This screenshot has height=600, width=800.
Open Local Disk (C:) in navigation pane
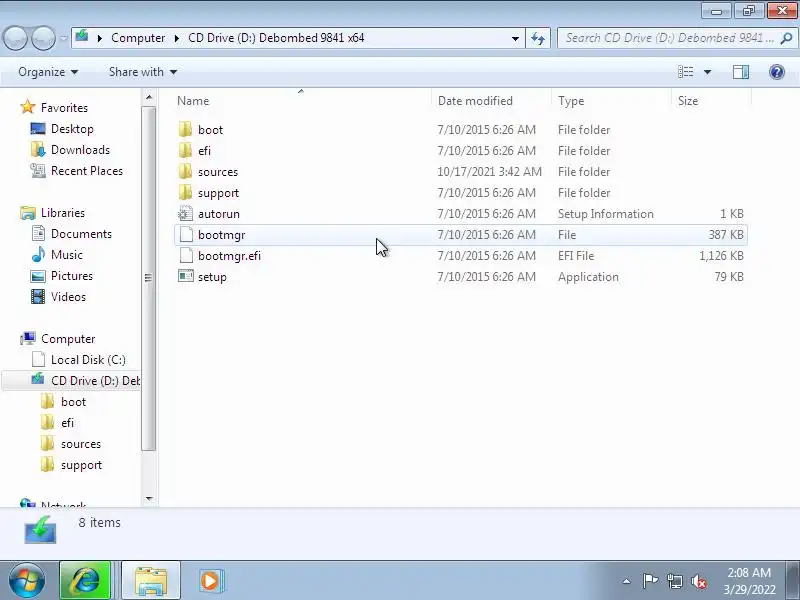88,360
